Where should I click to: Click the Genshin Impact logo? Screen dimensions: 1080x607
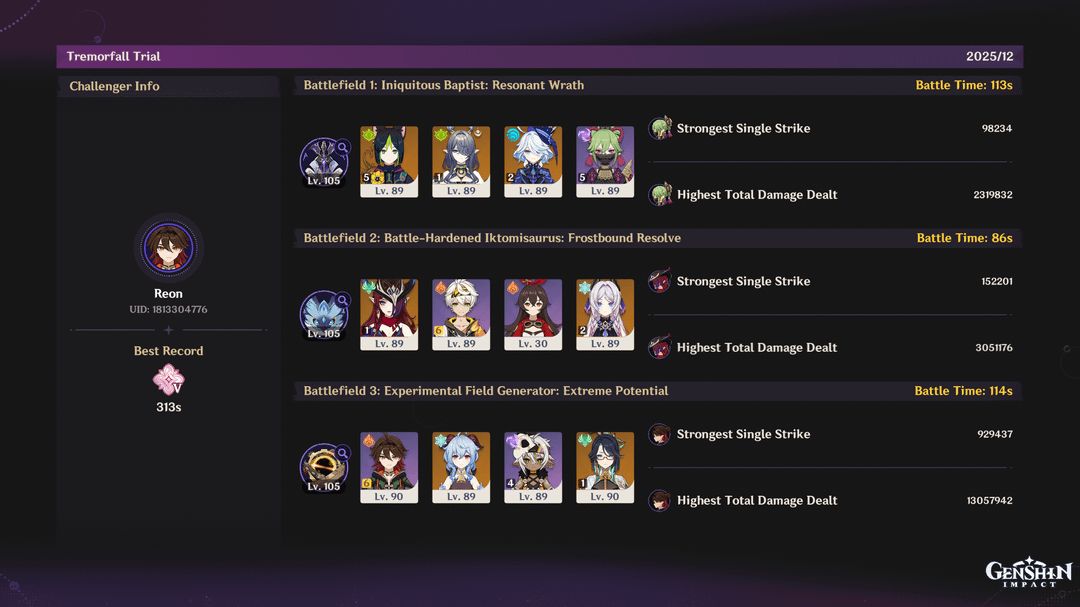click(1028, 573)
